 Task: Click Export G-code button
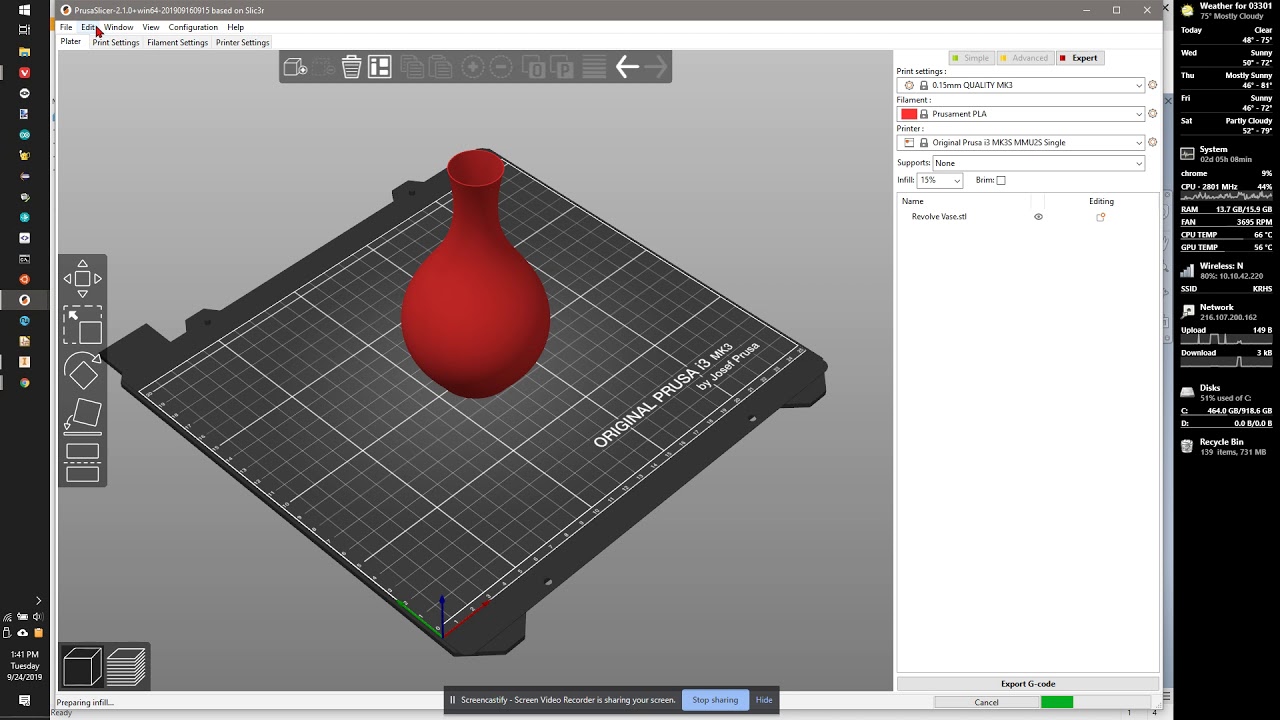coord(1028,684)
